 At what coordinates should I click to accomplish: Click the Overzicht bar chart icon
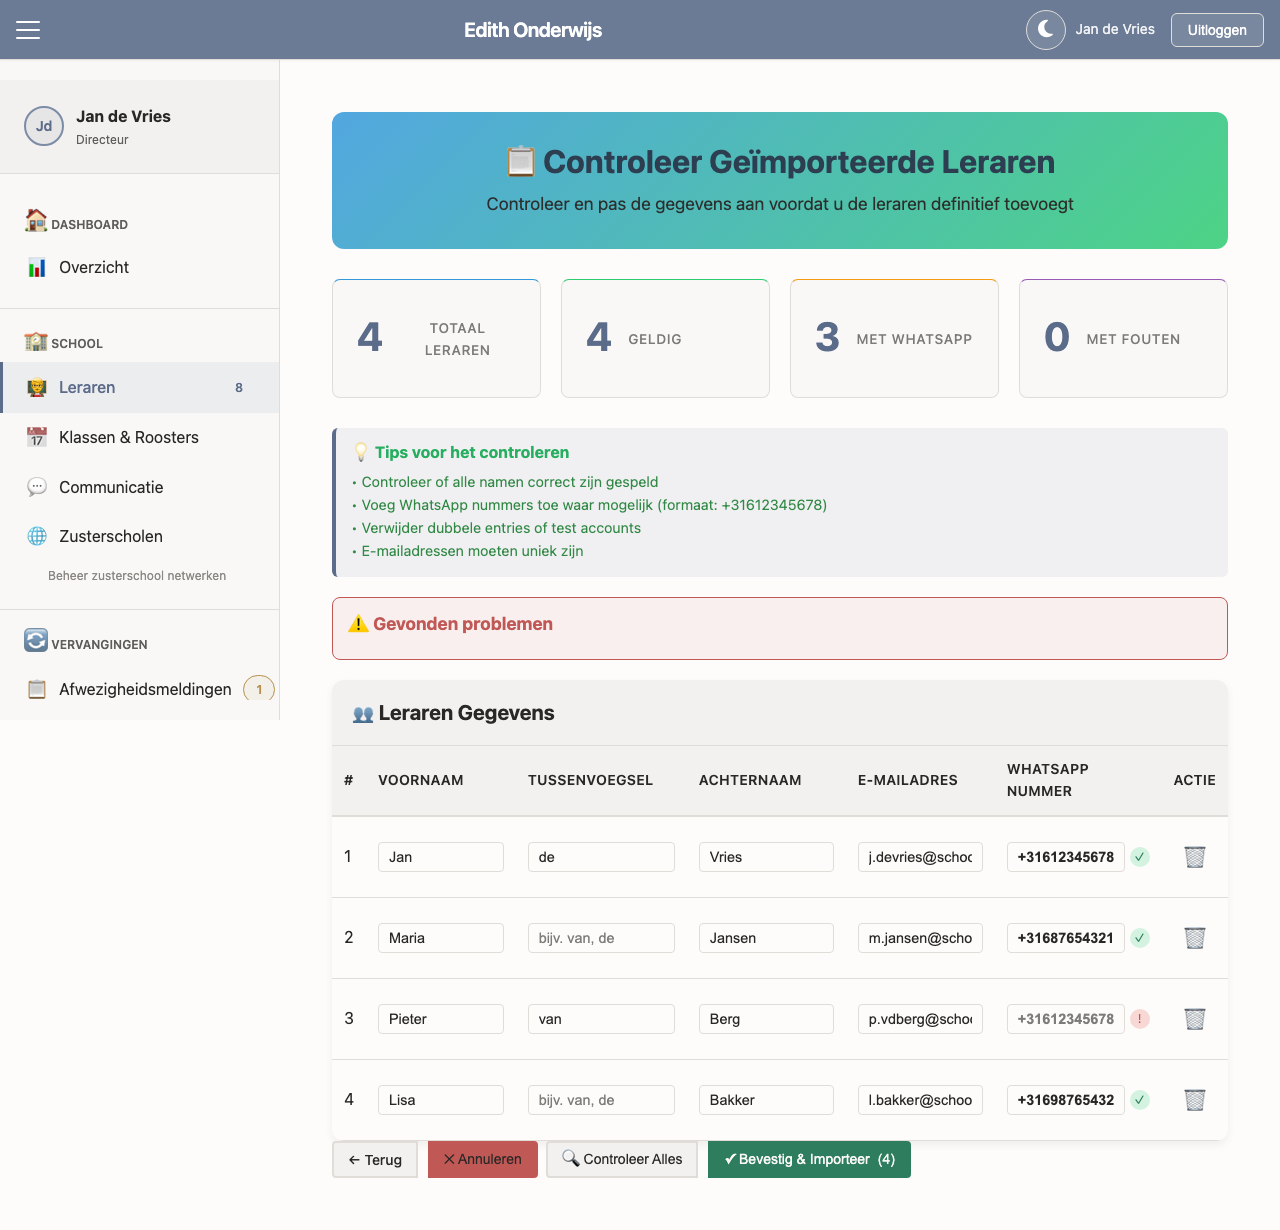[x=37, y=267]
